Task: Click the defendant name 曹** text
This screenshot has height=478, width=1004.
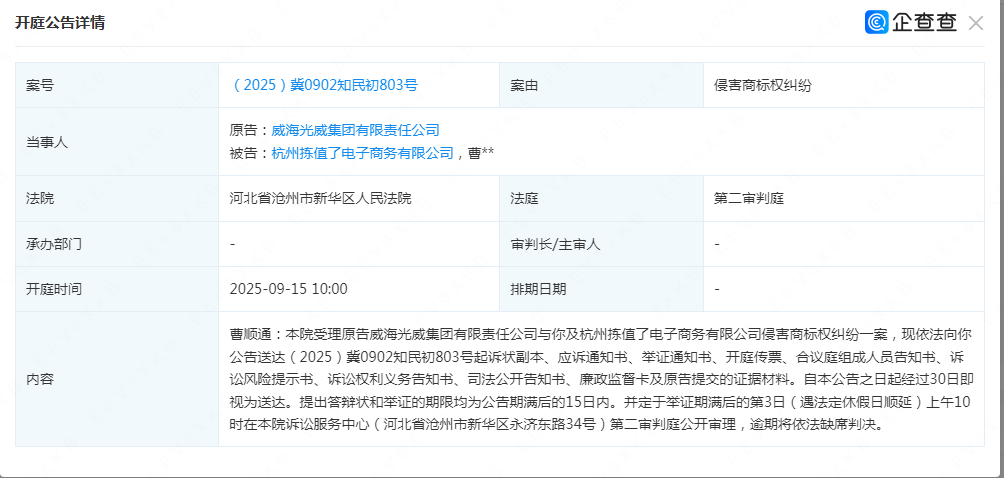Action: coord(480,154)
